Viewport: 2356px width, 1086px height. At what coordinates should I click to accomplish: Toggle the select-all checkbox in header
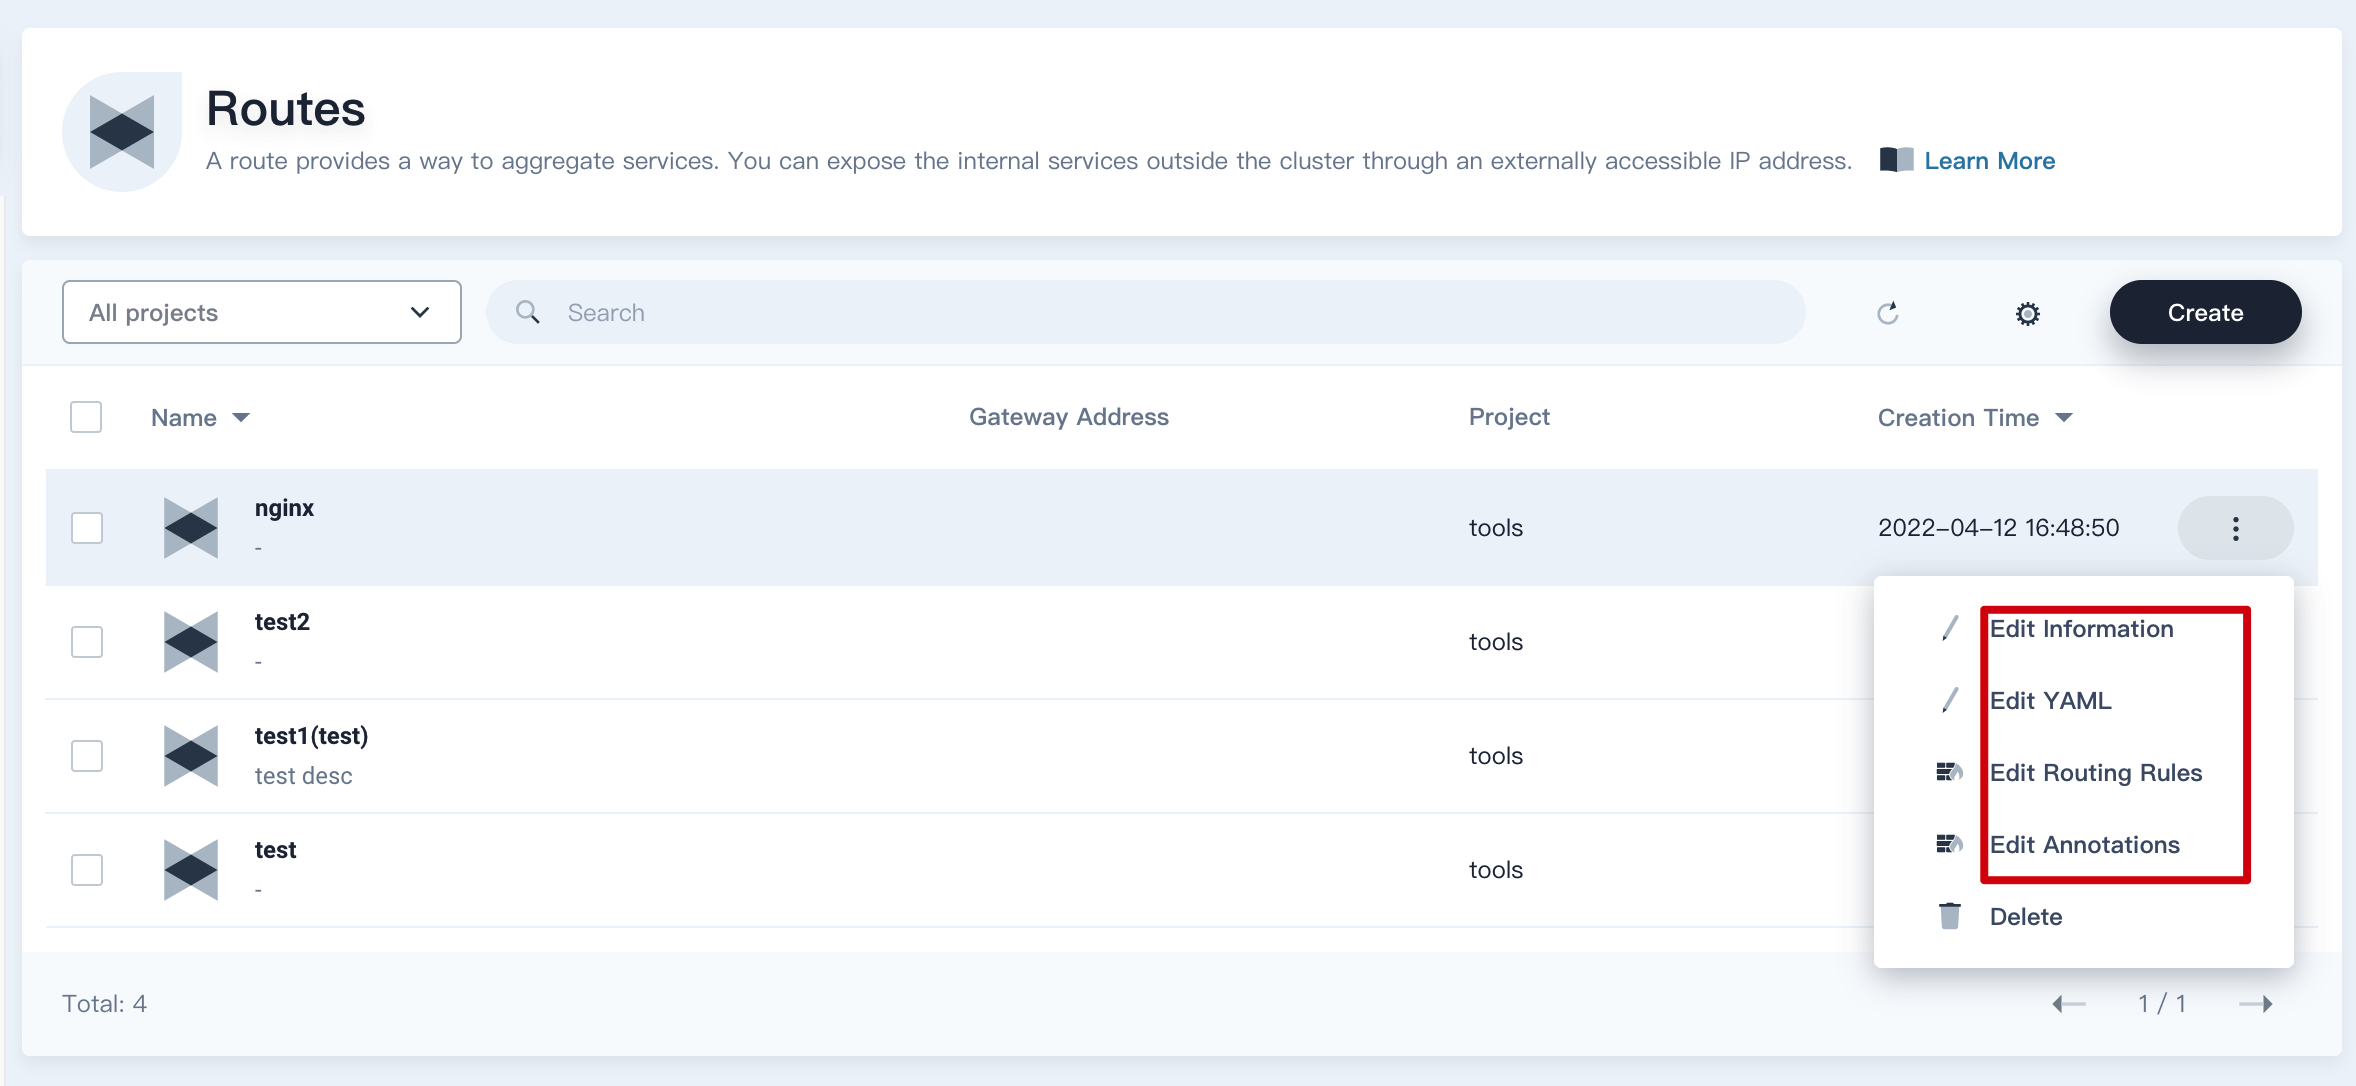(x=86, y=417)
